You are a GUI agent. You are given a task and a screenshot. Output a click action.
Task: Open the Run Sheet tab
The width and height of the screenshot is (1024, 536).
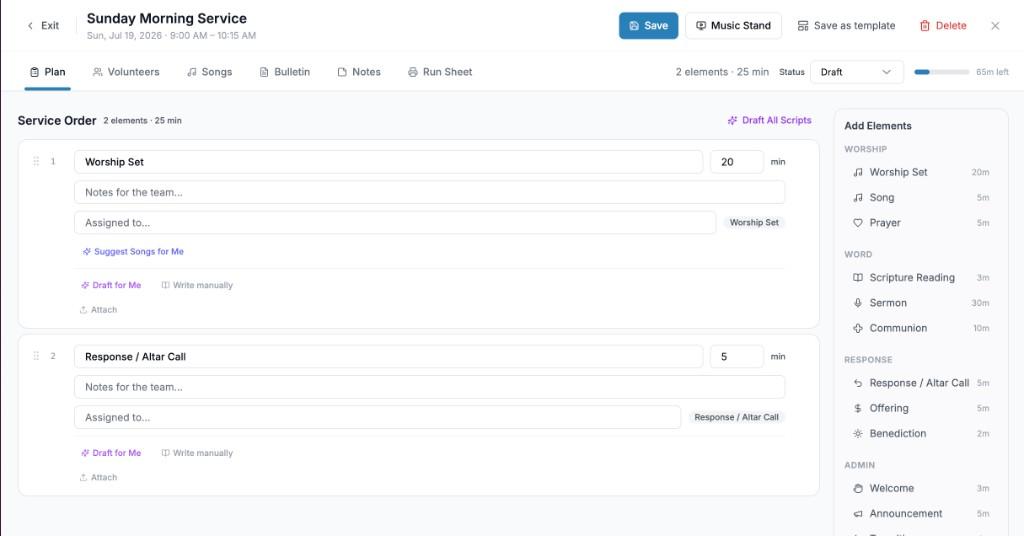[x=440, y=72]
